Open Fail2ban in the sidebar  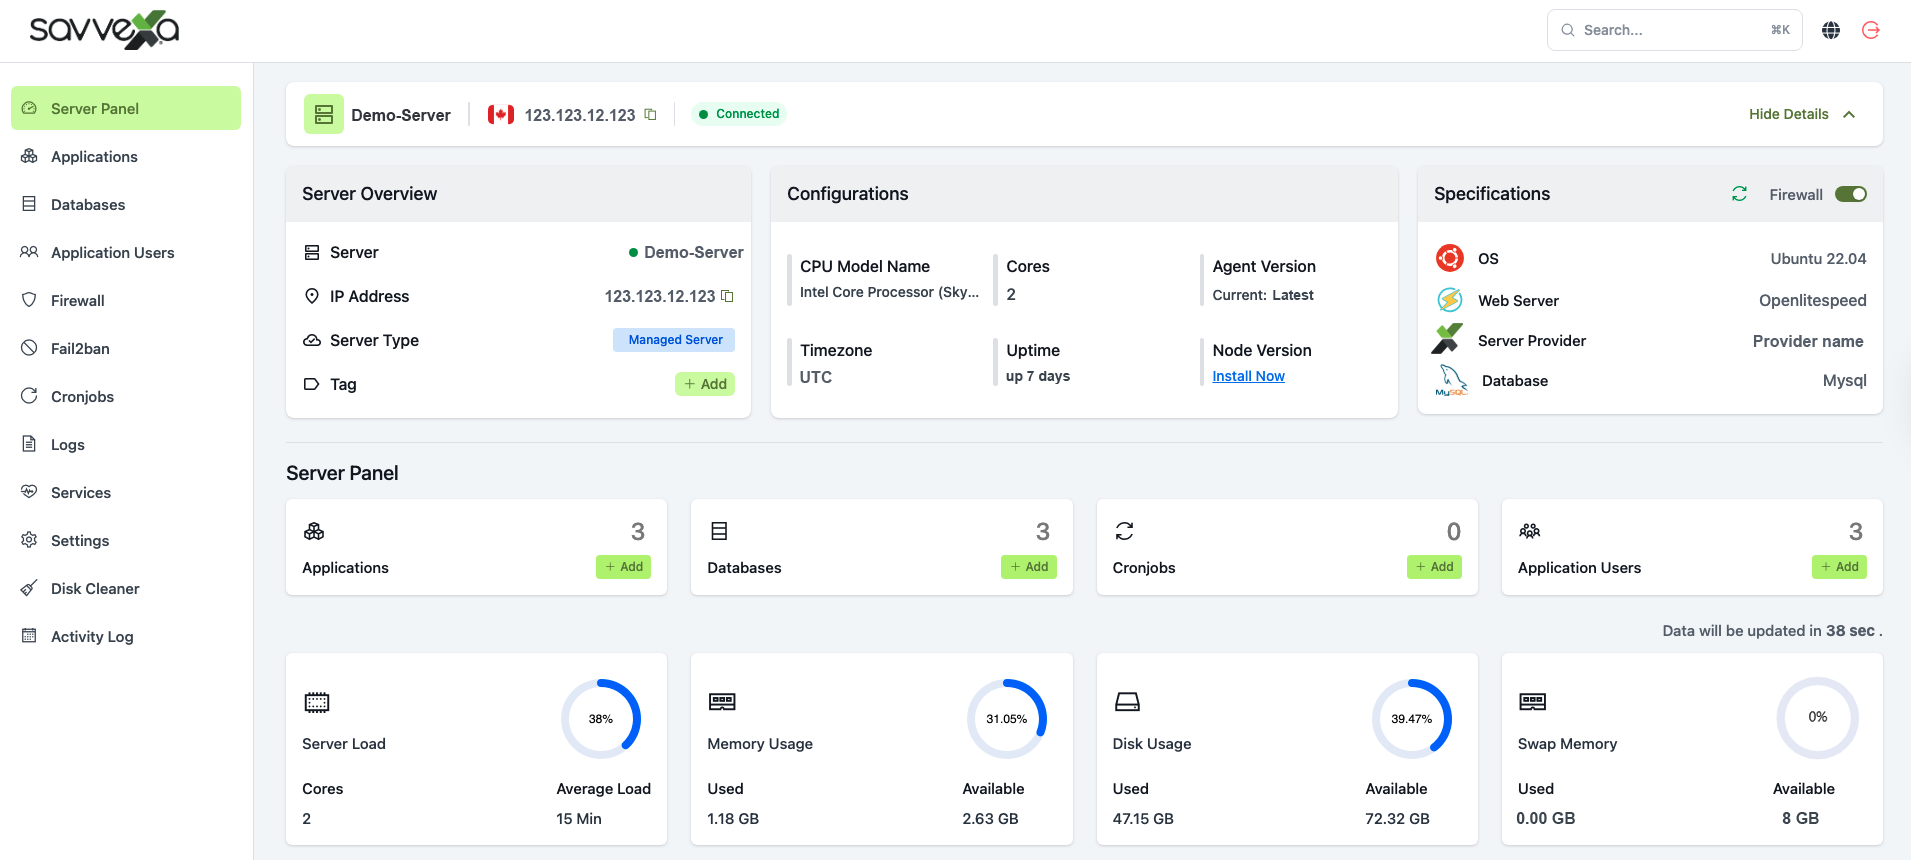[x=80, y=349]
